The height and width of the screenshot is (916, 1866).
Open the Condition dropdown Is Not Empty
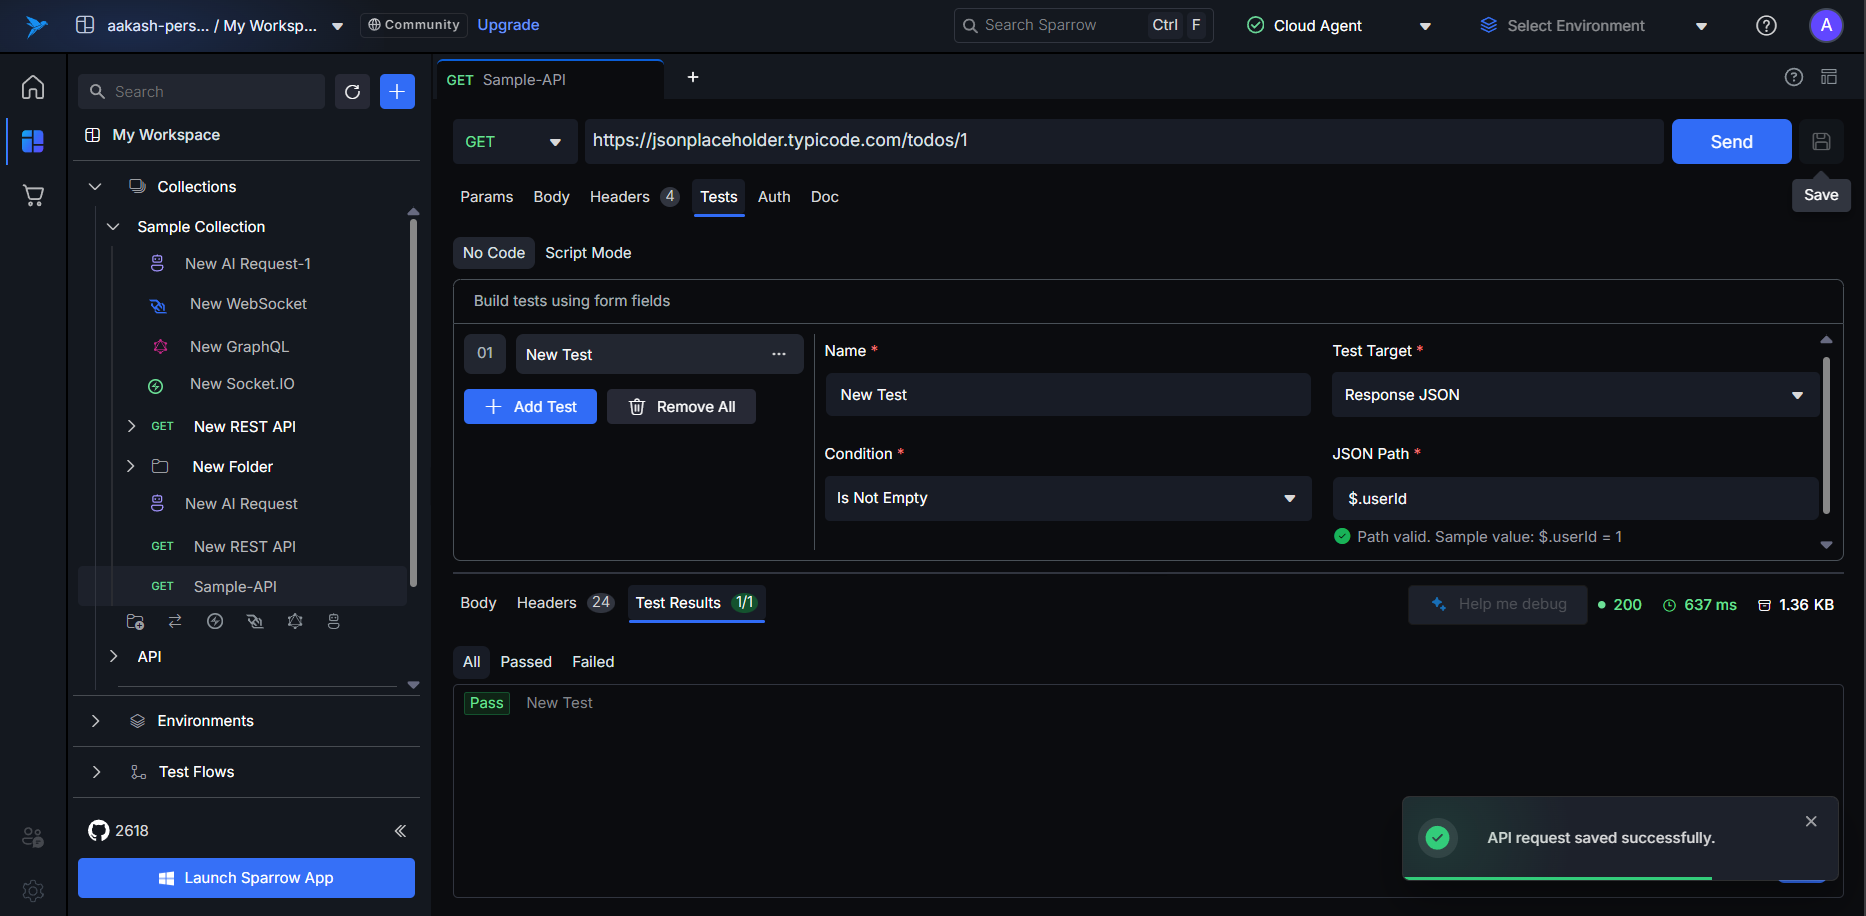1066,498
